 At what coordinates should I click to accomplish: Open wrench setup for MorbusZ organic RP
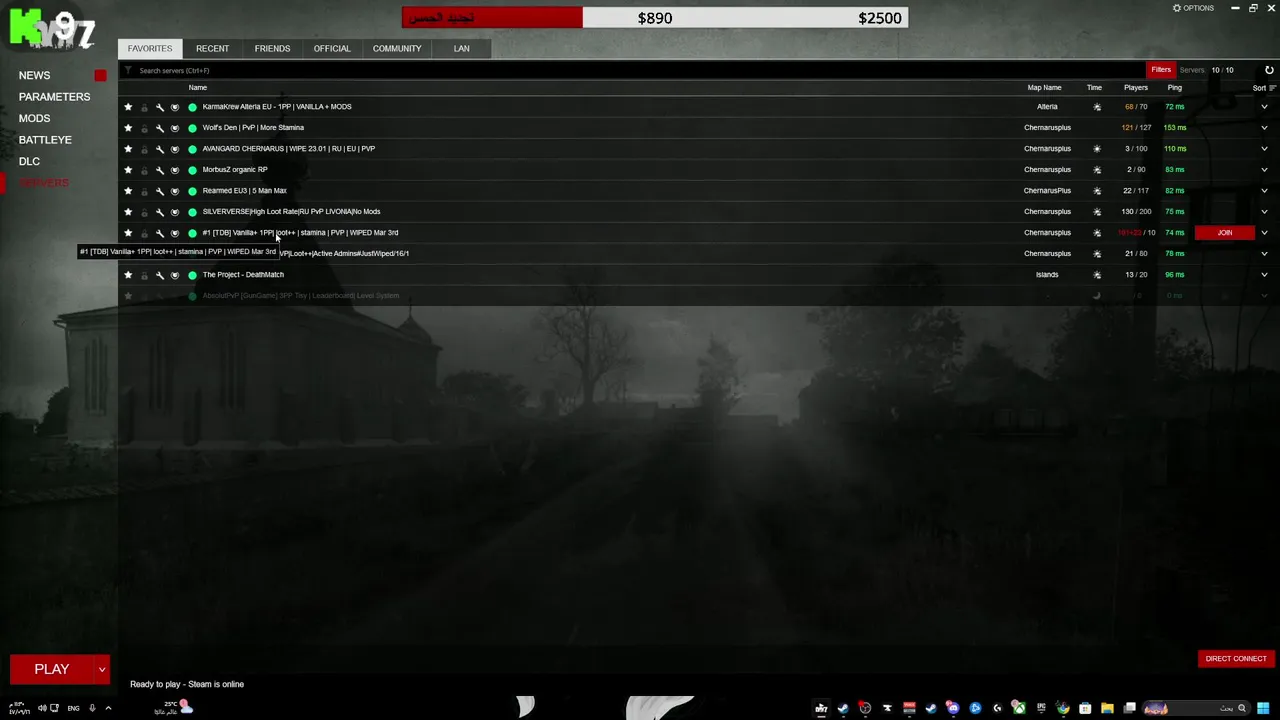[159, 170]
